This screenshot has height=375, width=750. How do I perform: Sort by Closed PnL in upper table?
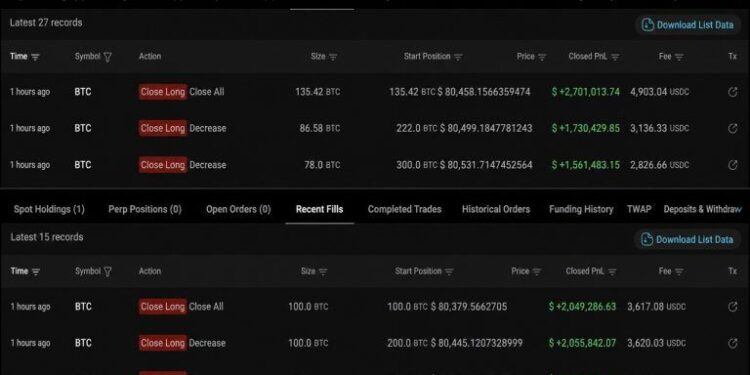tap(615, 57)
